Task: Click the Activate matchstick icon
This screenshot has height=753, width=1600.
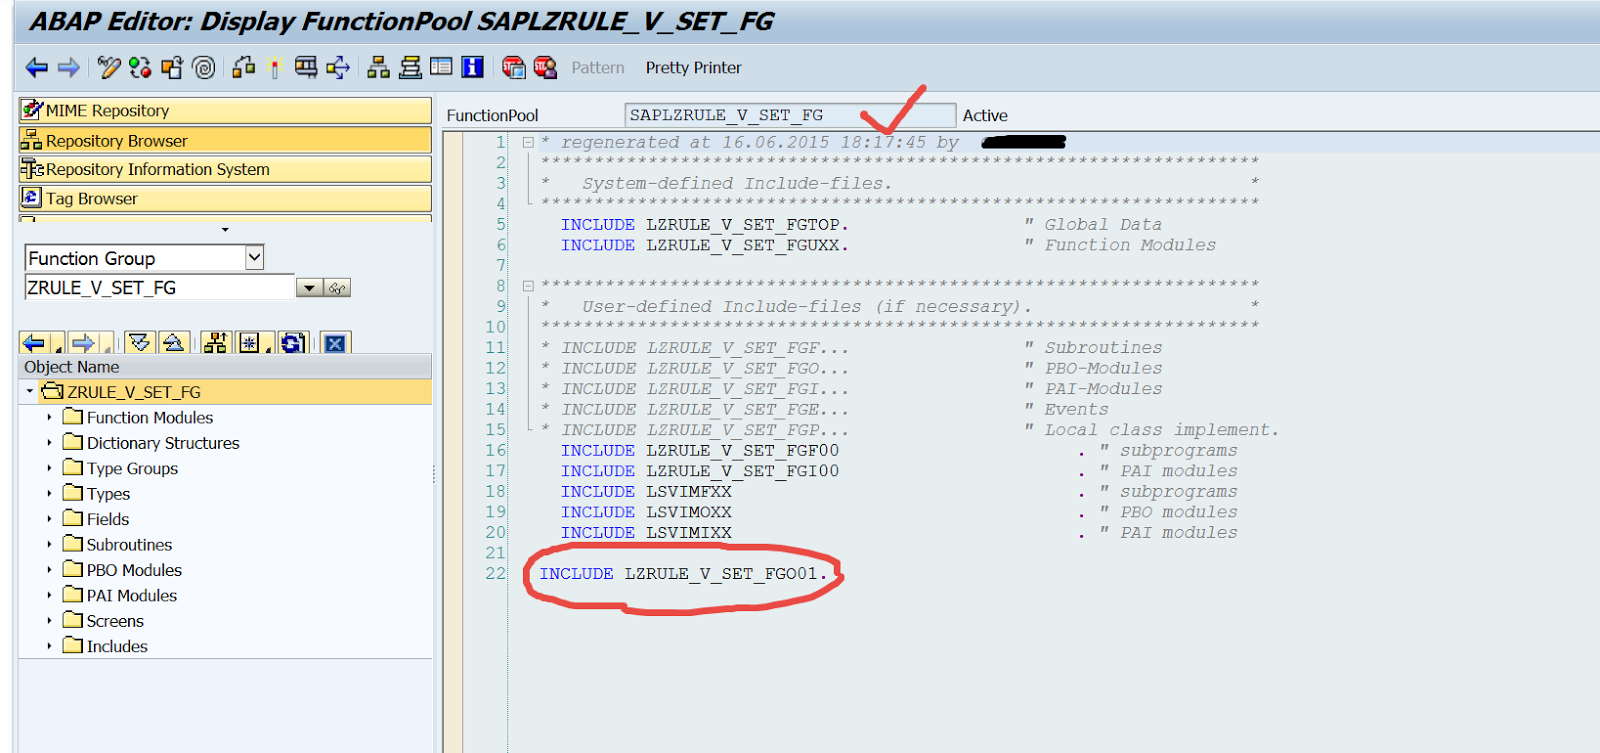Action: point(275,67)
